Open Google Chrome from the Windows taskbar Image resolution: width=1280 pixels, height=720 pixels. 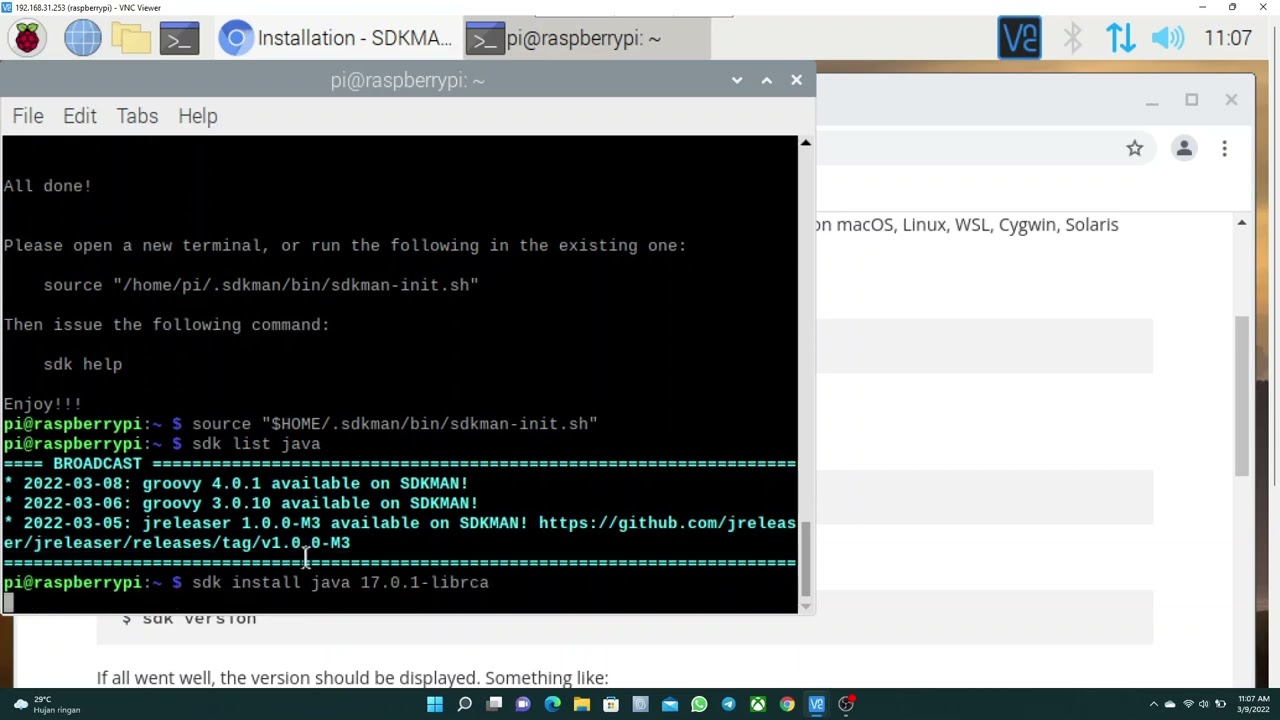tap(787, 704)
